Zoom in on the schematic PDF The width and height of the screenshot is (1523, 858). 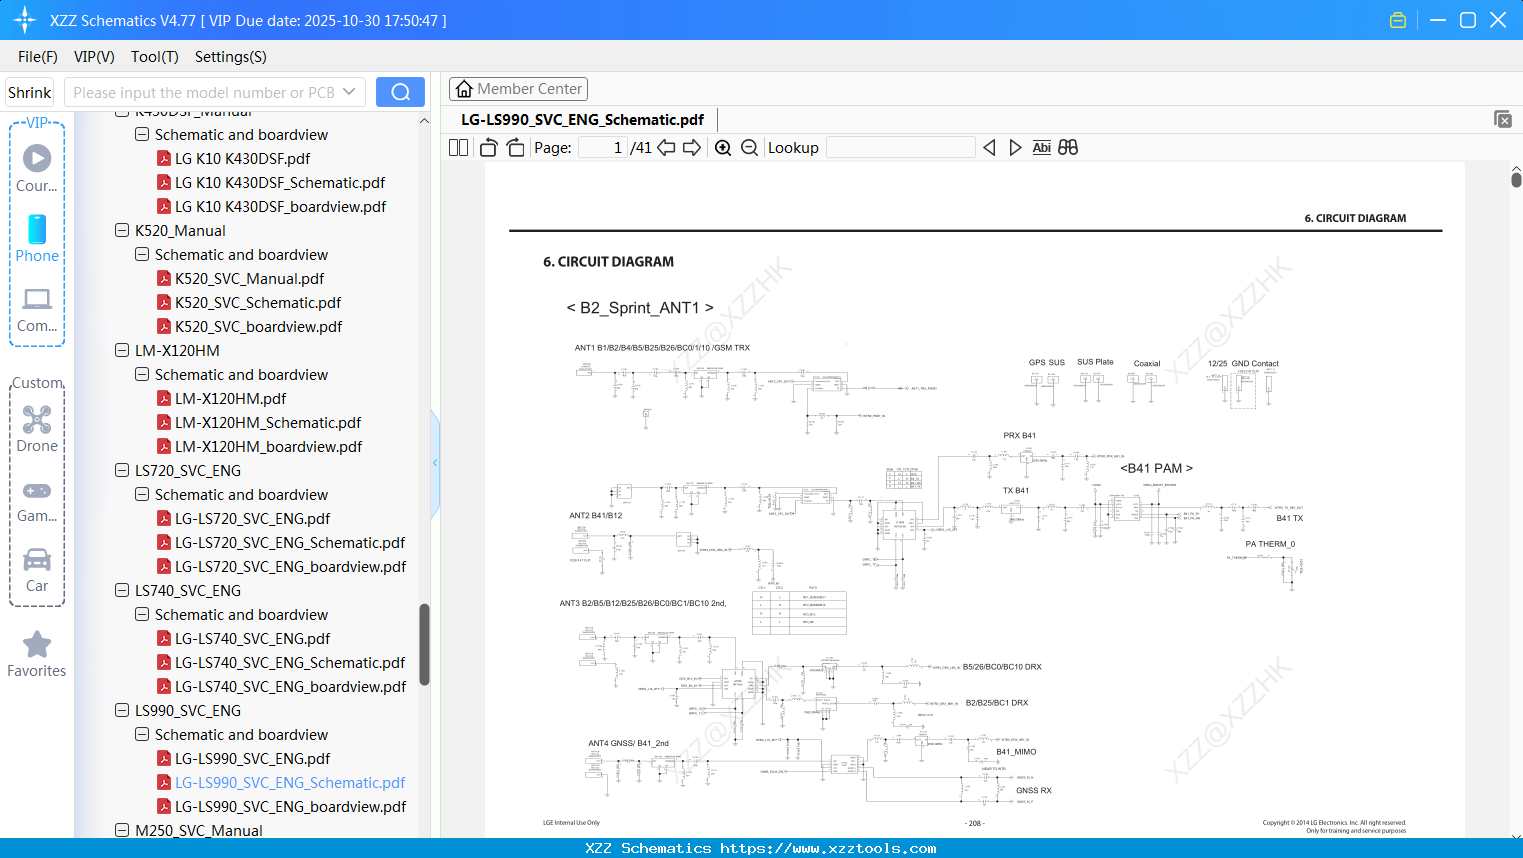(722, 147)
